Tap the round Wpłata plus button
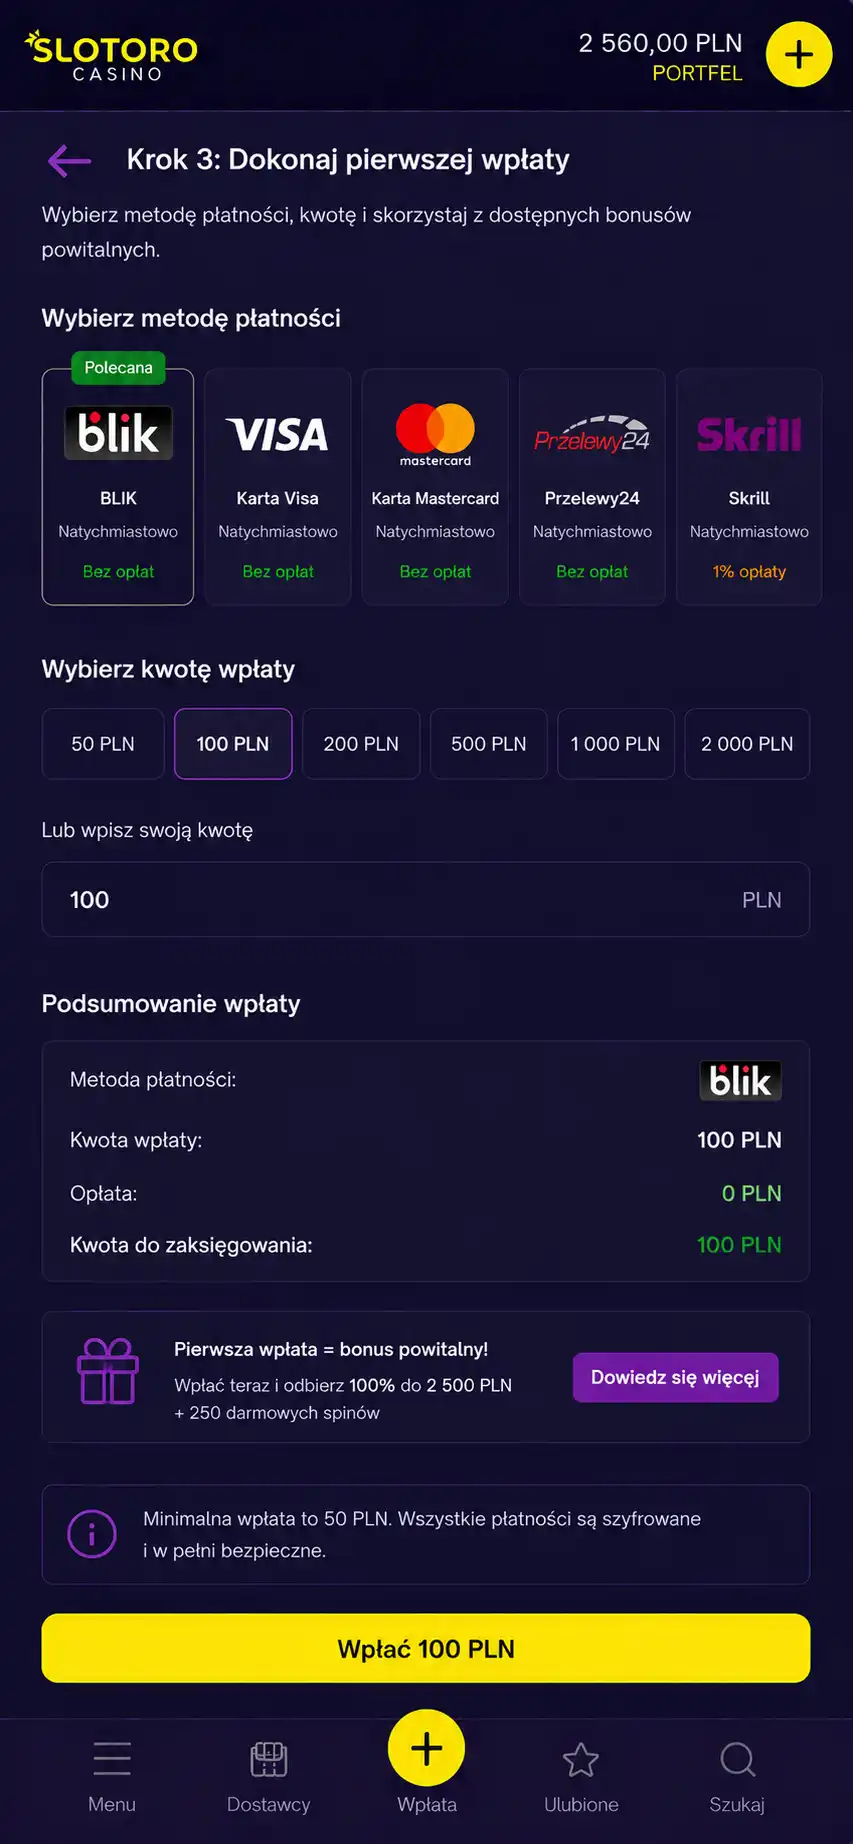The width and height of the screenshot is (853, 1844). point(426,1748)
